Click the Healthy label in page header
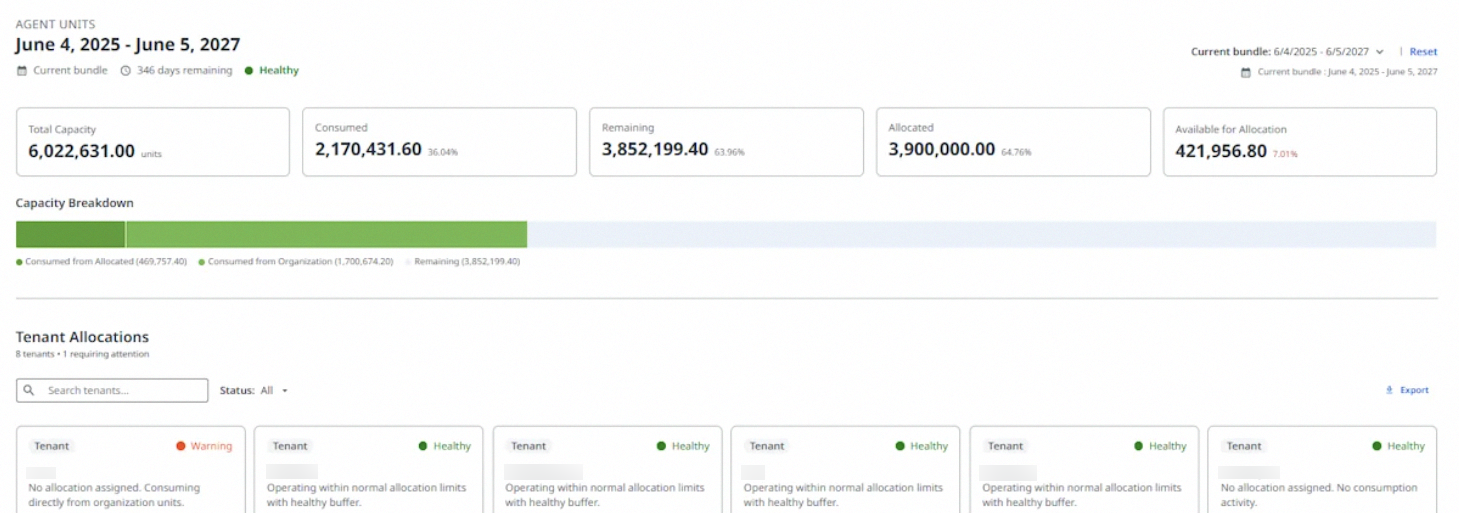Viewport: 1459px width, 513px height. click(x=279, y=71)
